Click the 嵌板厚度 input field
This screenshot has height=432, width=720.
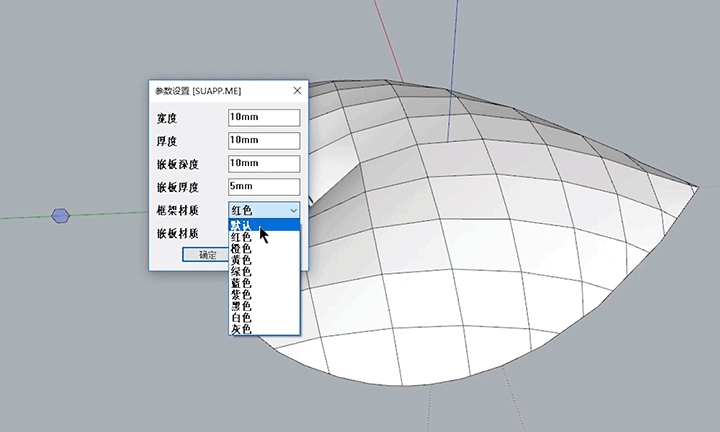pyautogui.click(x=264, y=186)
